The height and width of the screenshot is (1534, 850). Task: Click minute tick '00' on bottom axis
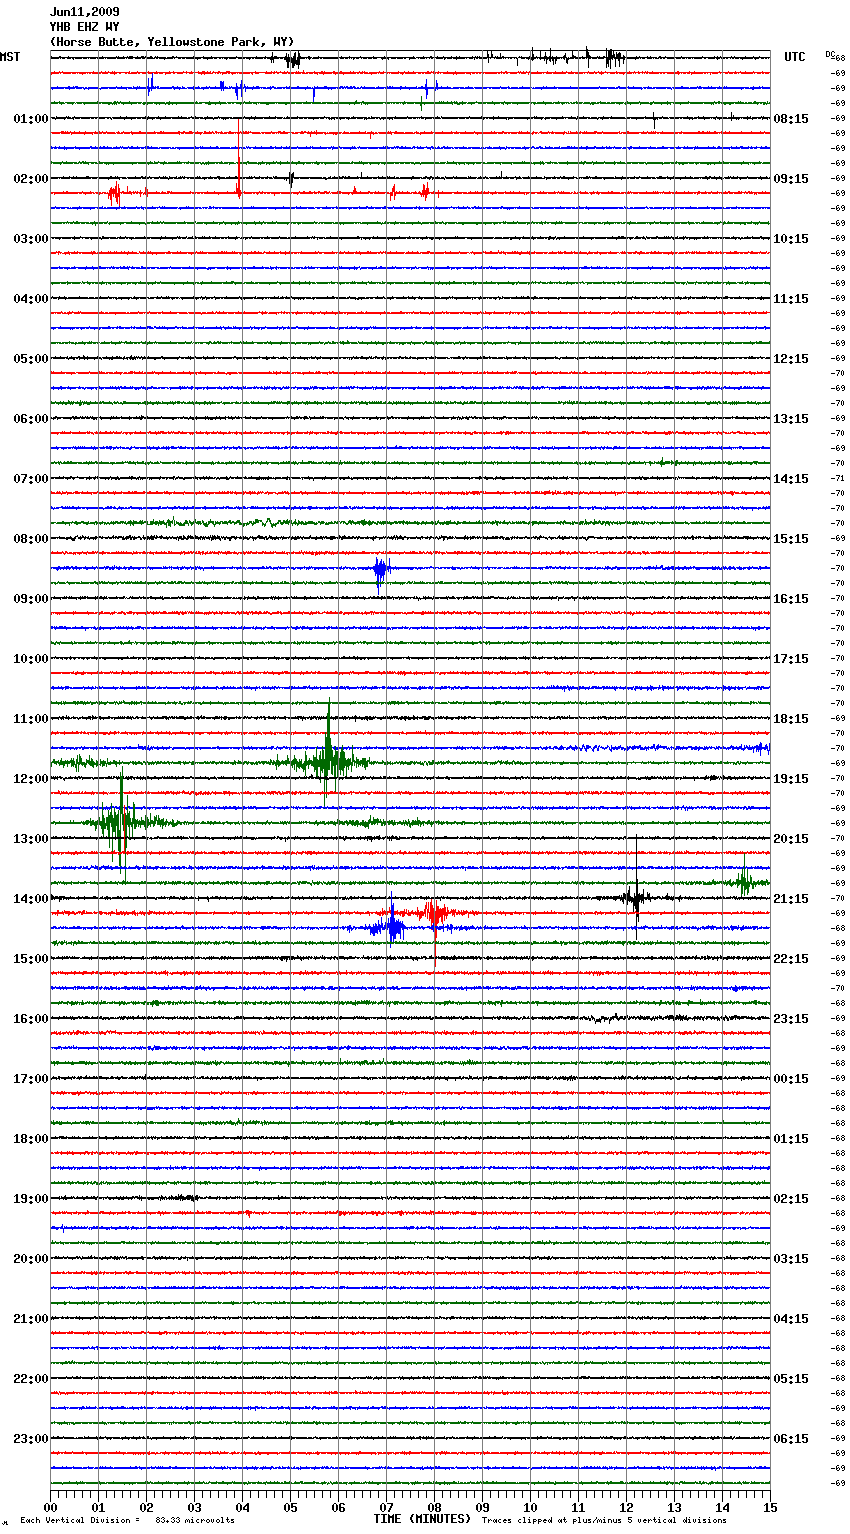[x=50, y=1507]
